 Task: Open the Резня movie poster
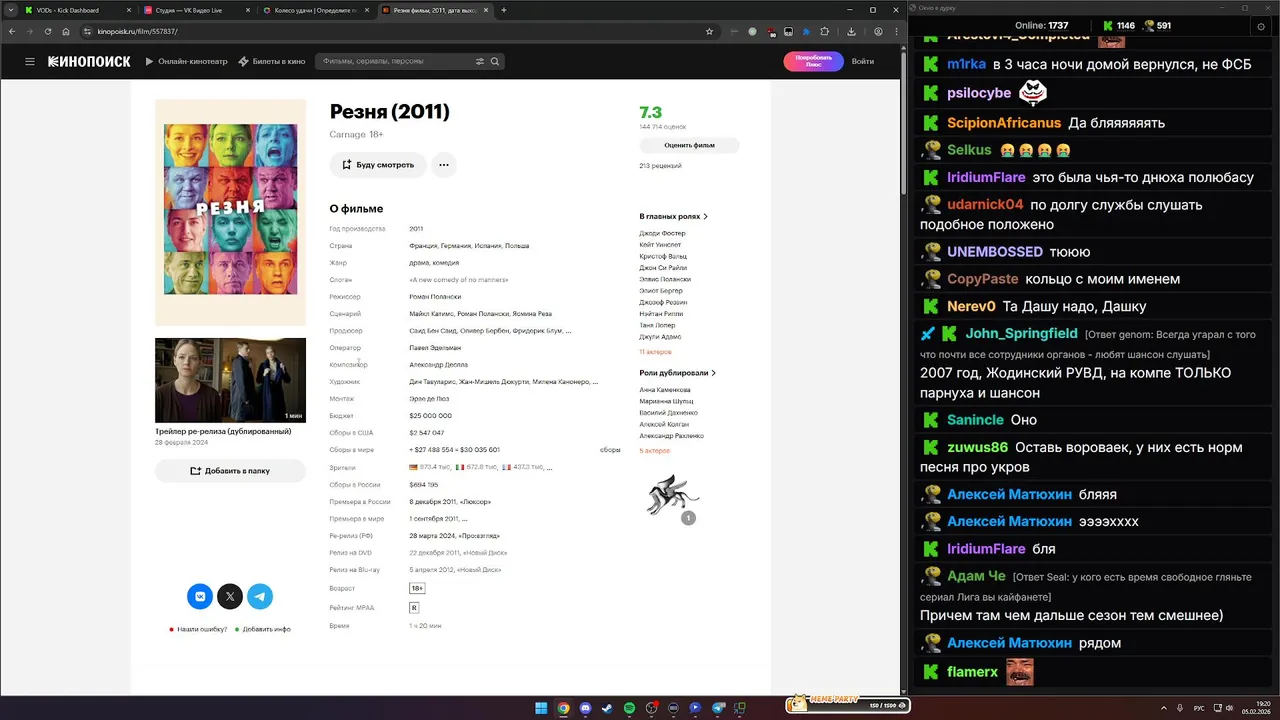(x=230, y=211)
